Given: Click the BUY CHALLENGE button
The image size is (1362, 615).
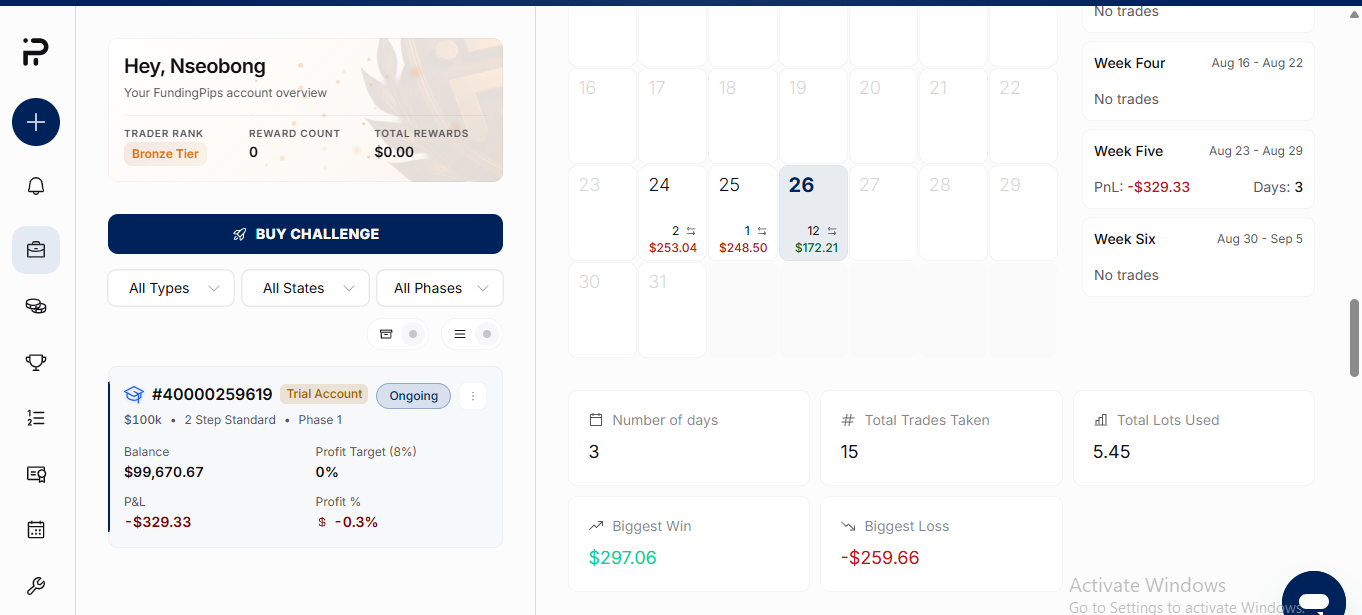Looking at the screenshot, I should point(305,234).
